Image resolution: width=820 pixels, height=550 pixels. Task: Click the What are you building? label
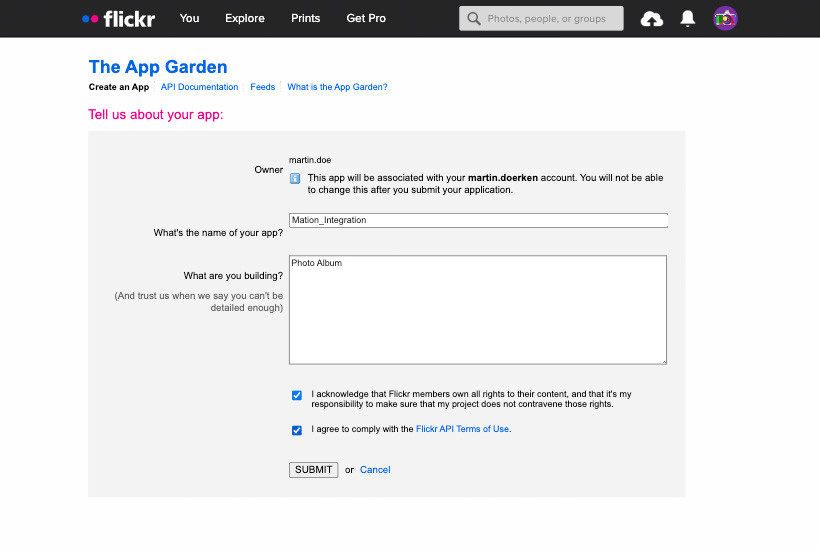coord(233,276)
